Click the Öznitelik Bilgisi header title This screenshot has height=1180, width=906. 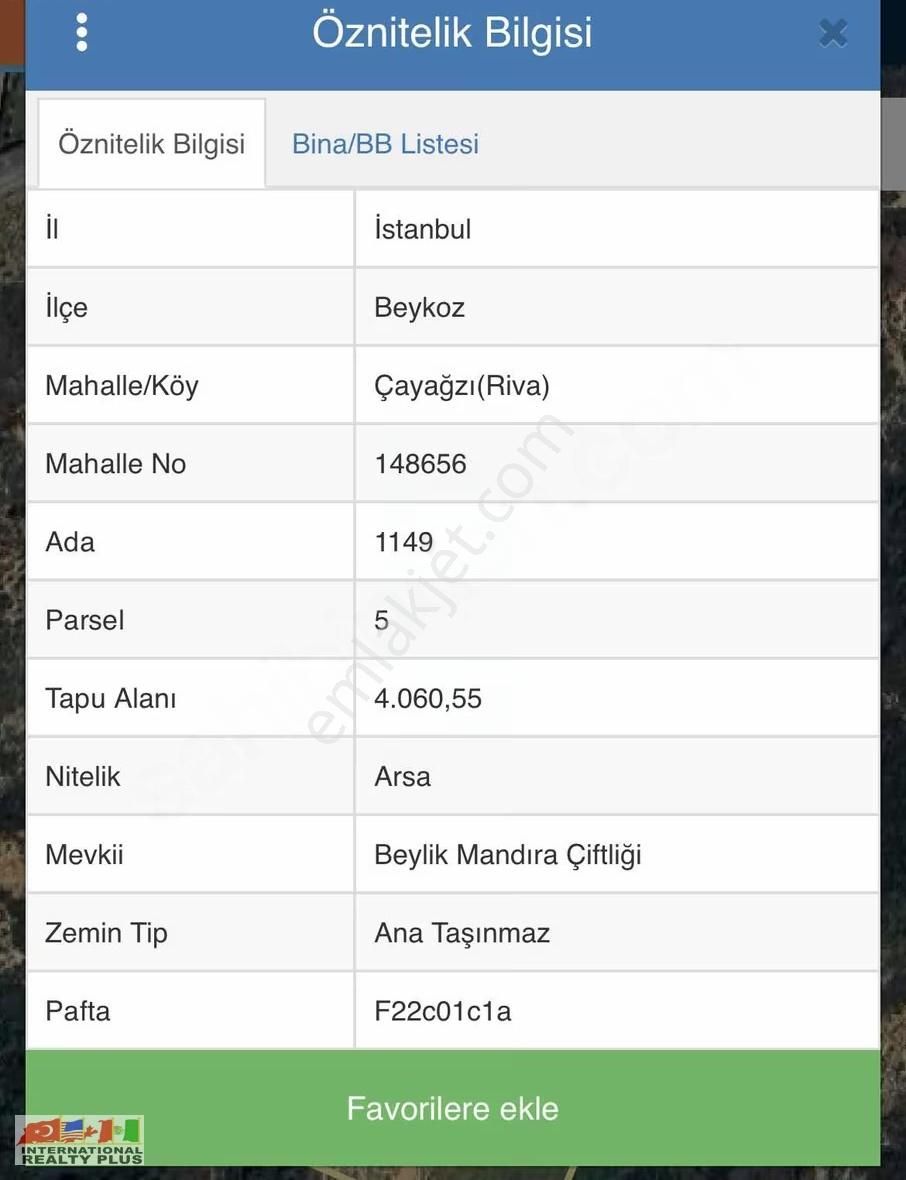452,33
